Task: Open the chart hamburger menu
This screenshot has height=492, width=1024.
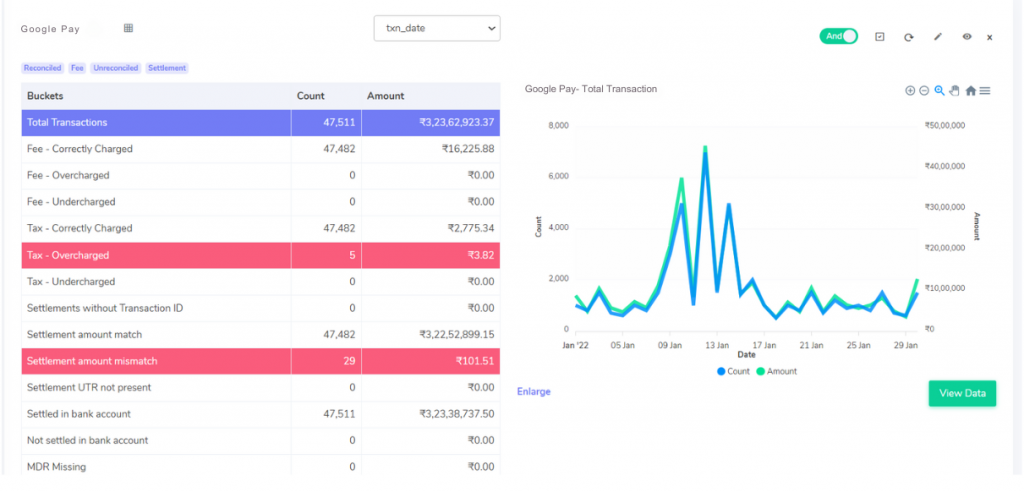Action: click(x=985, y=91)
